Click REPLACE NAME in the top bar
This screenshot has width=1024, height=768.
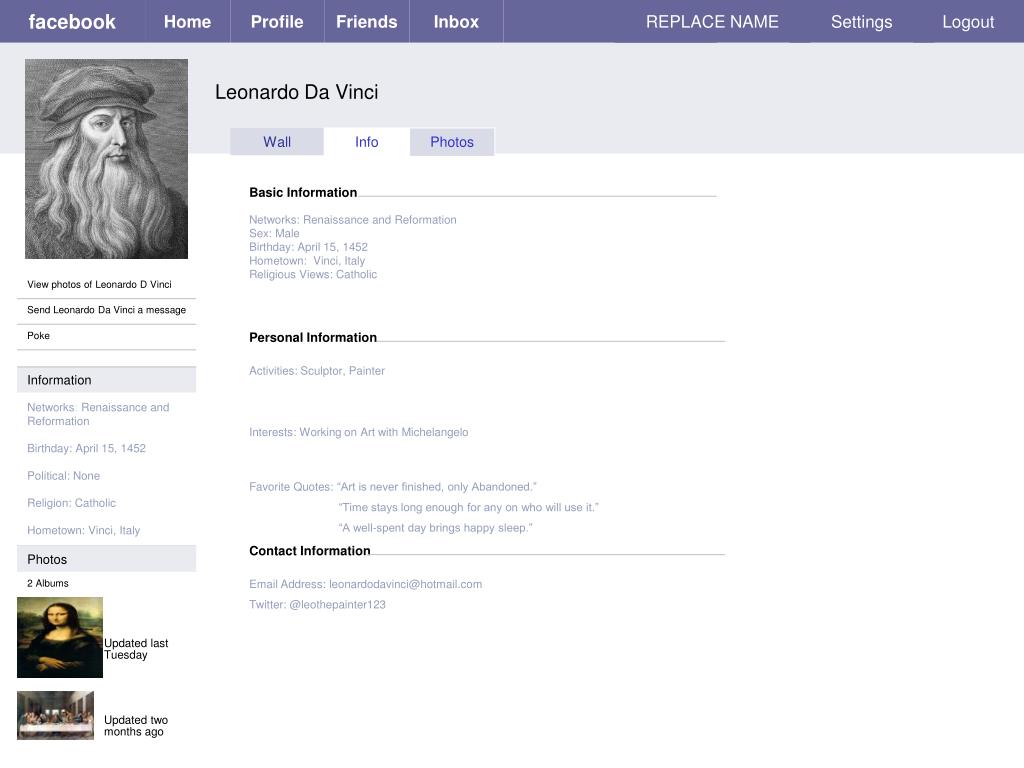[x=712, y=22]
